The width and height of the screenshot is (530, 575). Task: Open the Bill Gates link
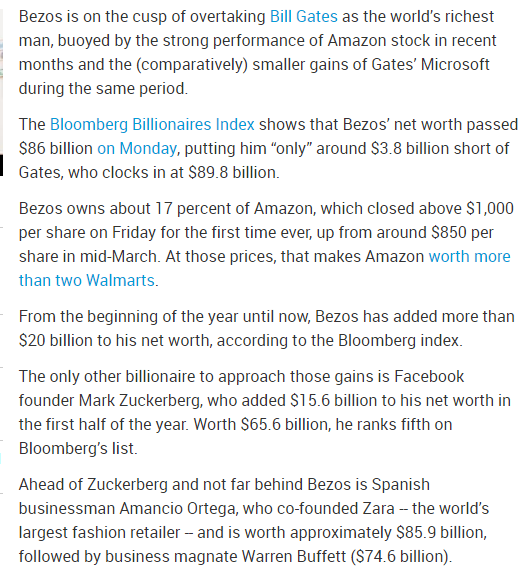(304, 17)
